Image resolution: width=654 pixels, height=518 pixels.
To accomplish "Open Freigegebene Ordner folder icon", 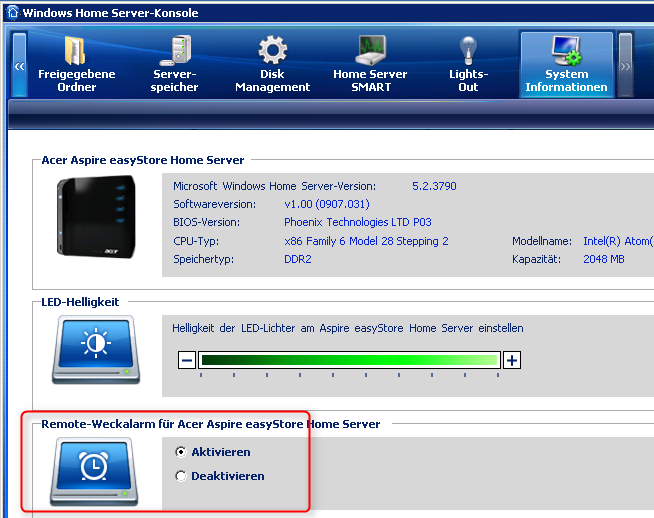I will [x=76, y=50].
